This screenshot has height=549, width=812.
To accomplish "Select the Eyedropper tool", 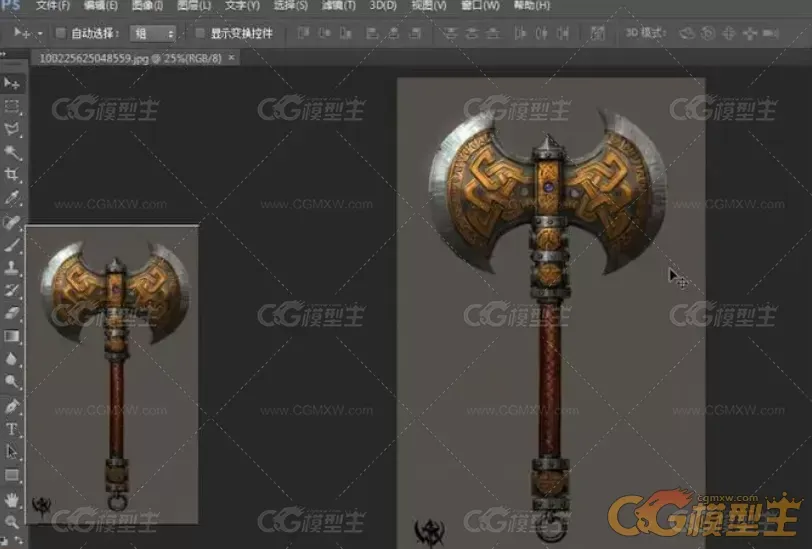I will coord(11,198).
